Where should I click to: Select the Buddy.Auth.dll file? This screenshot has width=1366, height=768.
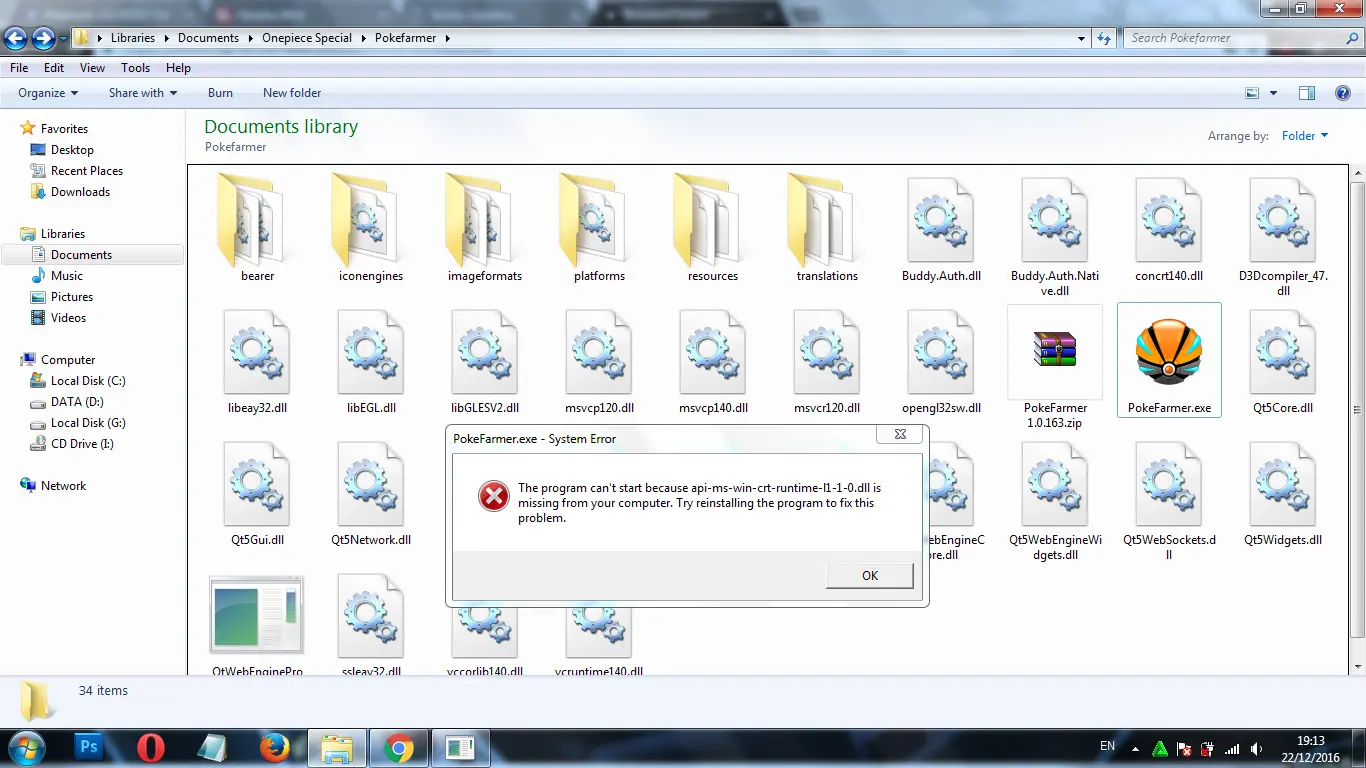(941, 230)
